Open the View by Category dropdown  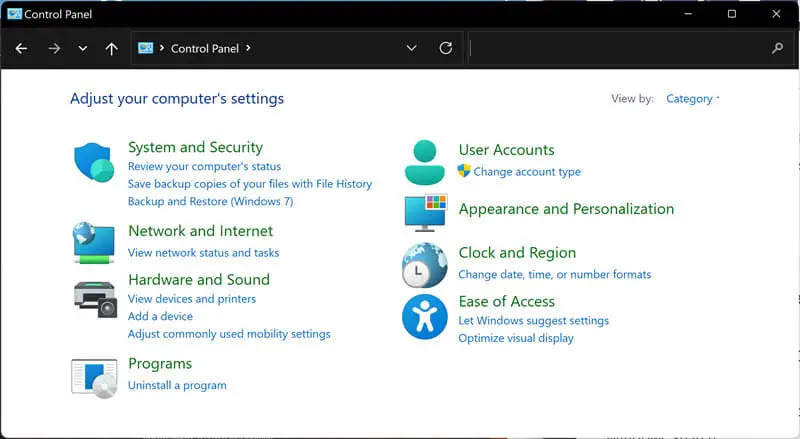[x=693, y=99]
